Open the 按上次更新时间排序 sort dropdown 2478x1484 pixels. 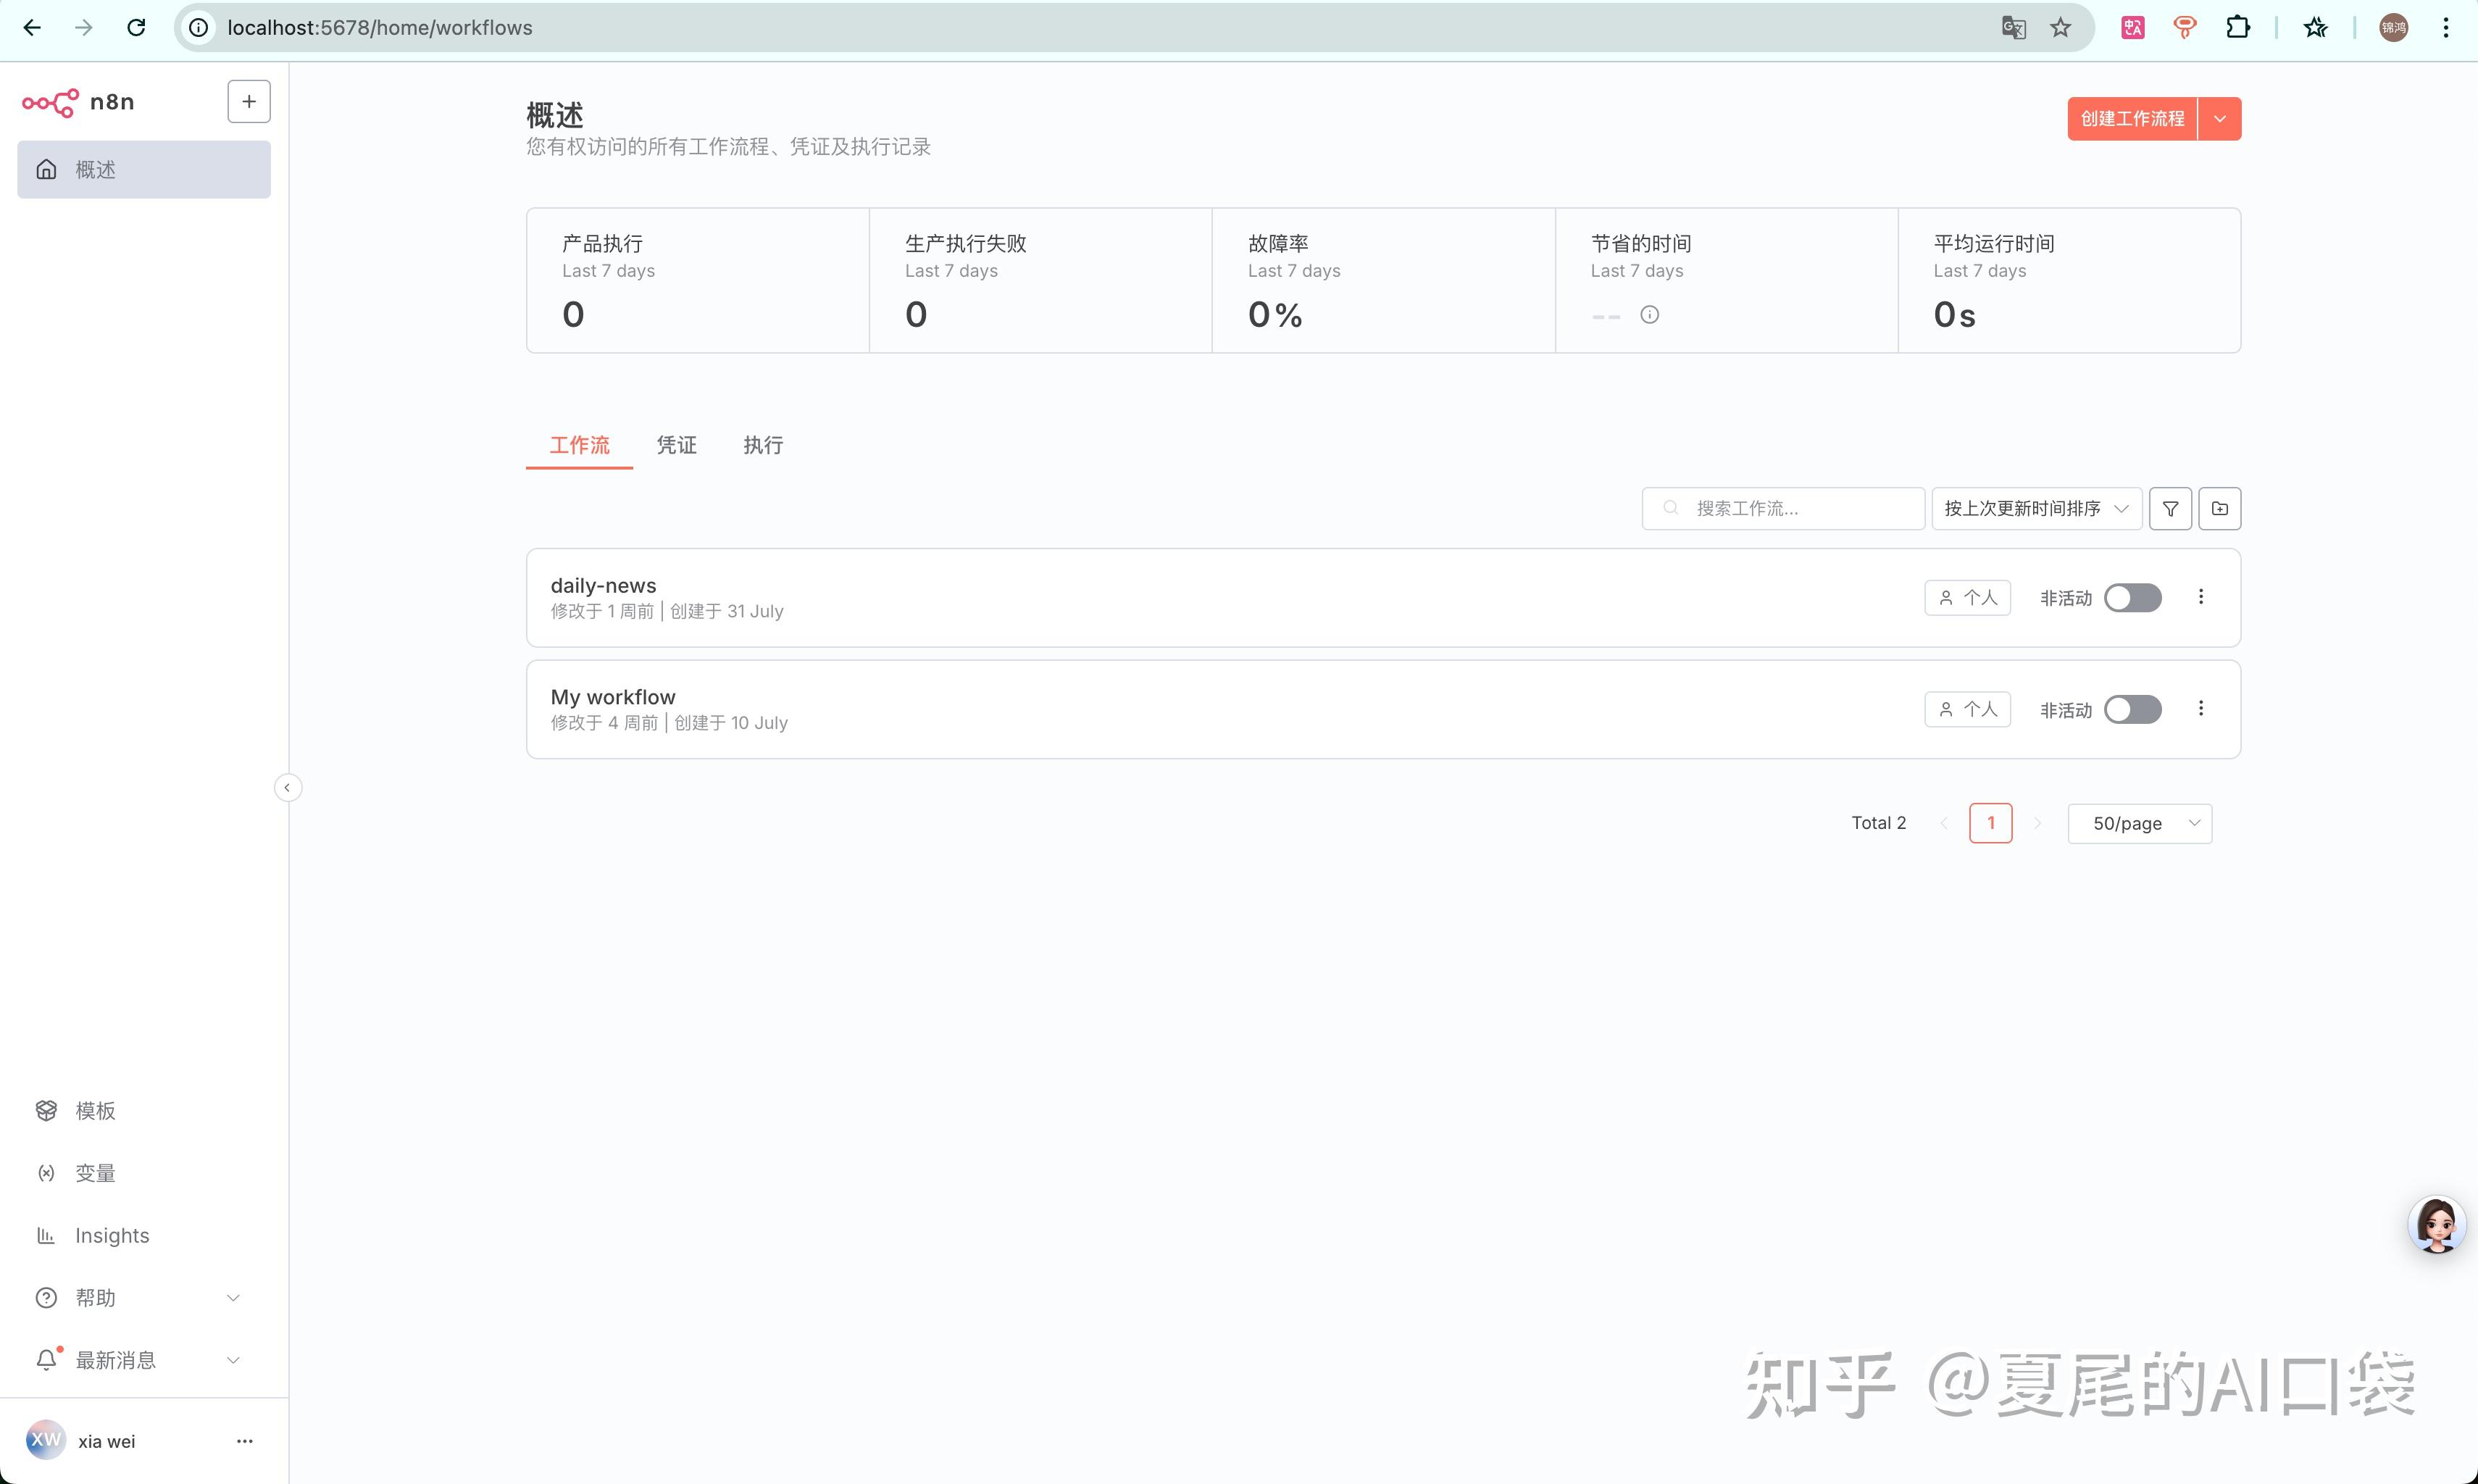[2035, 509]
